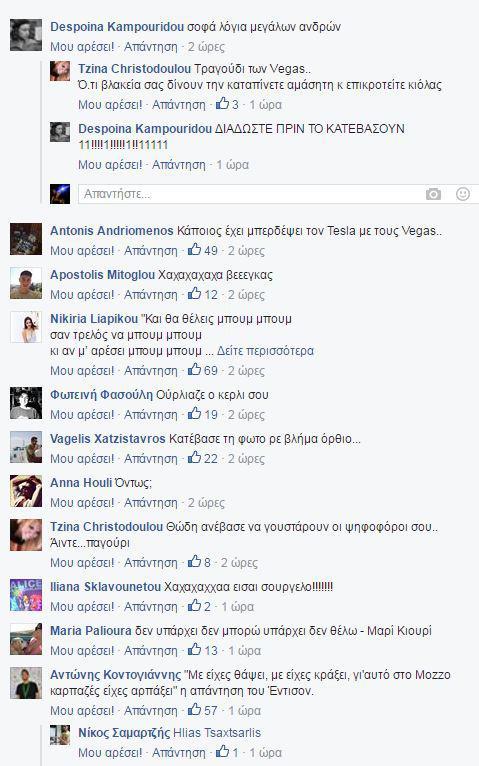This screenshot has height=766, width=479.
Task: Toggle Μου αρέσει! on Antonis Andriomenos's comment
Action: point(82,250)
